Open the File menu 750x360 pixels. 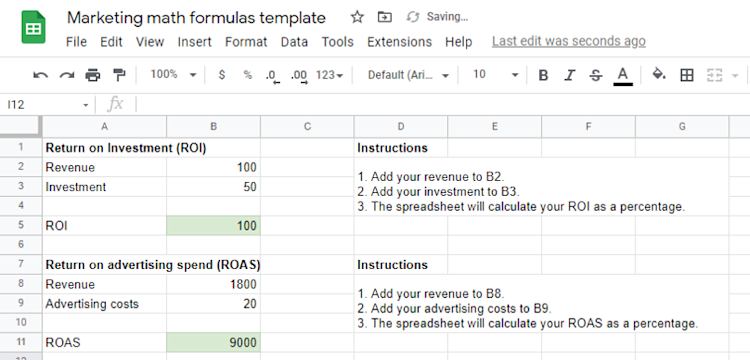[x=77, y=42]
